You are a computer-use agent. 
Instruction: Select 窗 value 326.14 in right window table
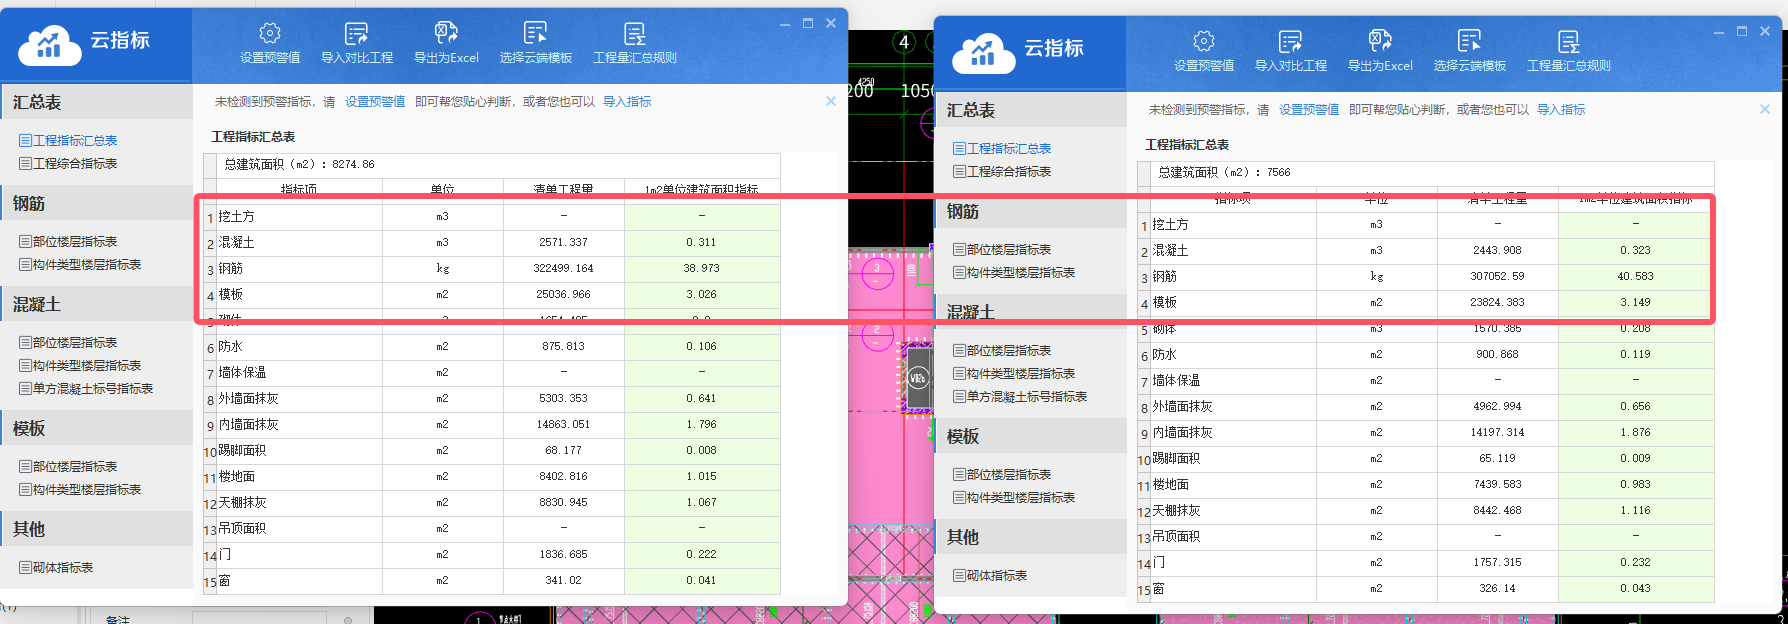[x=1498, y=588]
